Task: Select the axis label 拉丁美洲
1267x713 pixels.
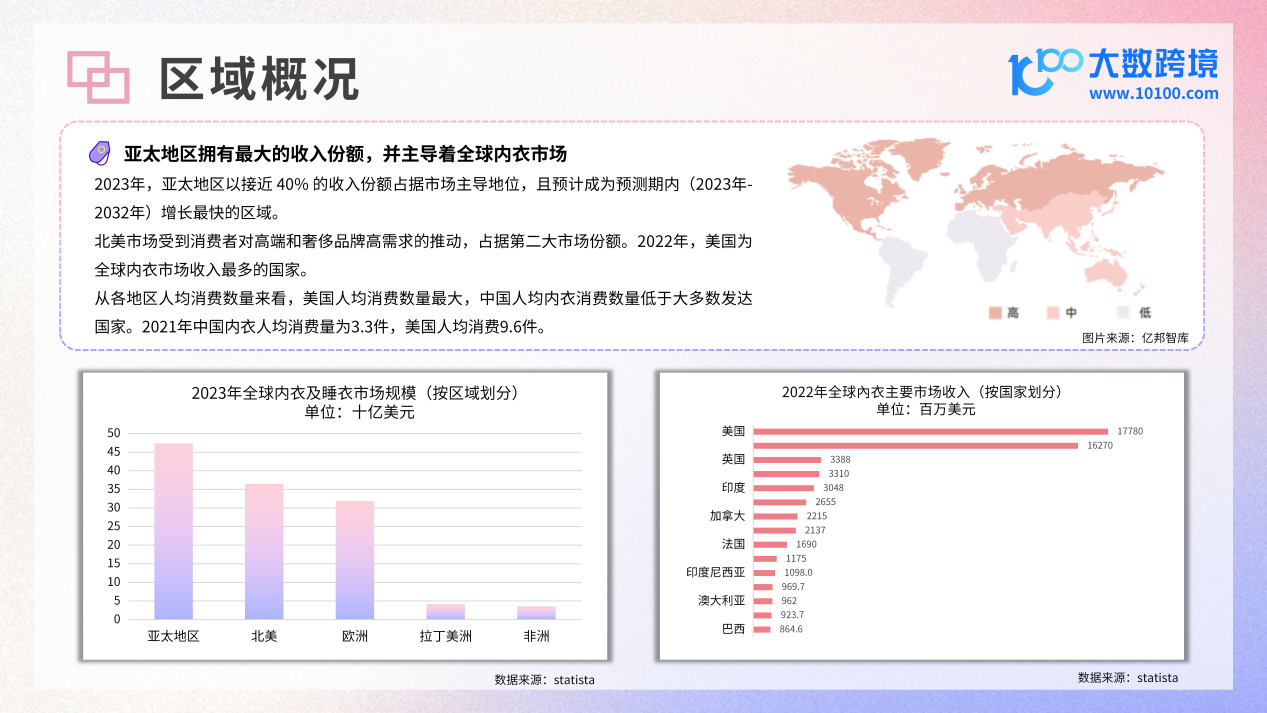Action: pyautogui.click(x=446, y=636)
